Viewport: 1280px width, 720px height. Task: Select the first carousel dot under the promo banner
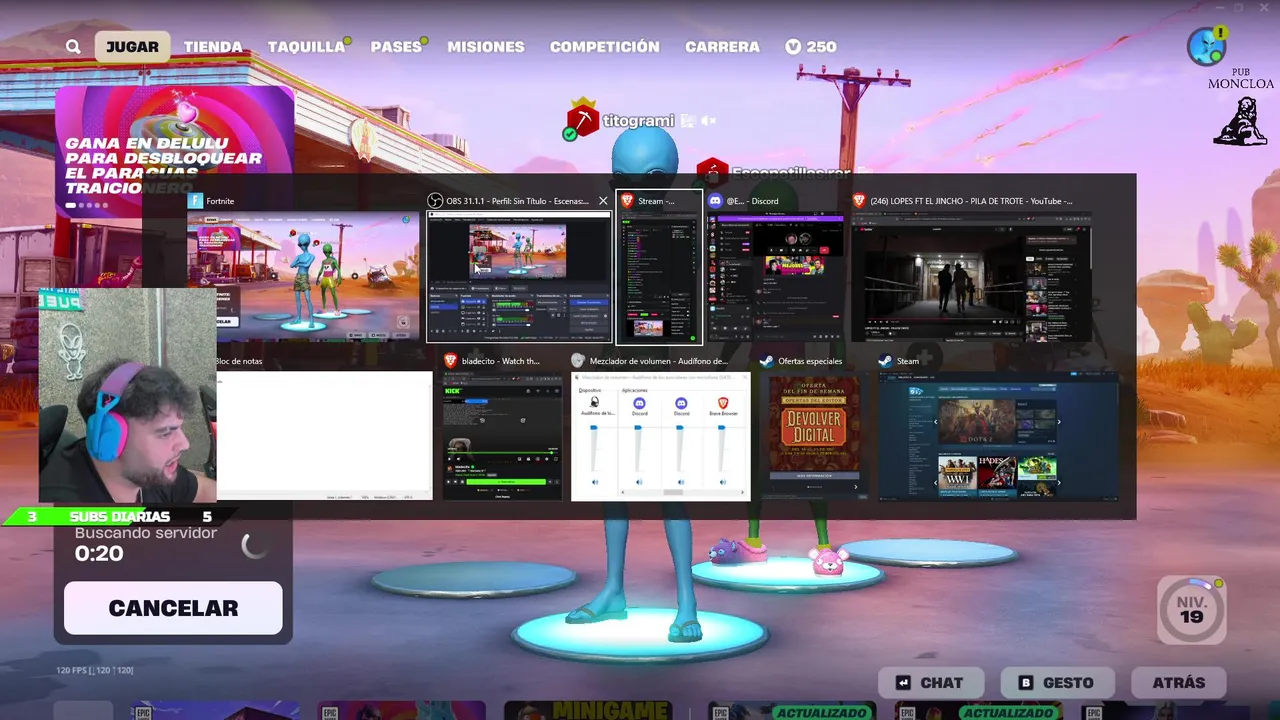(x=71, y=205)
